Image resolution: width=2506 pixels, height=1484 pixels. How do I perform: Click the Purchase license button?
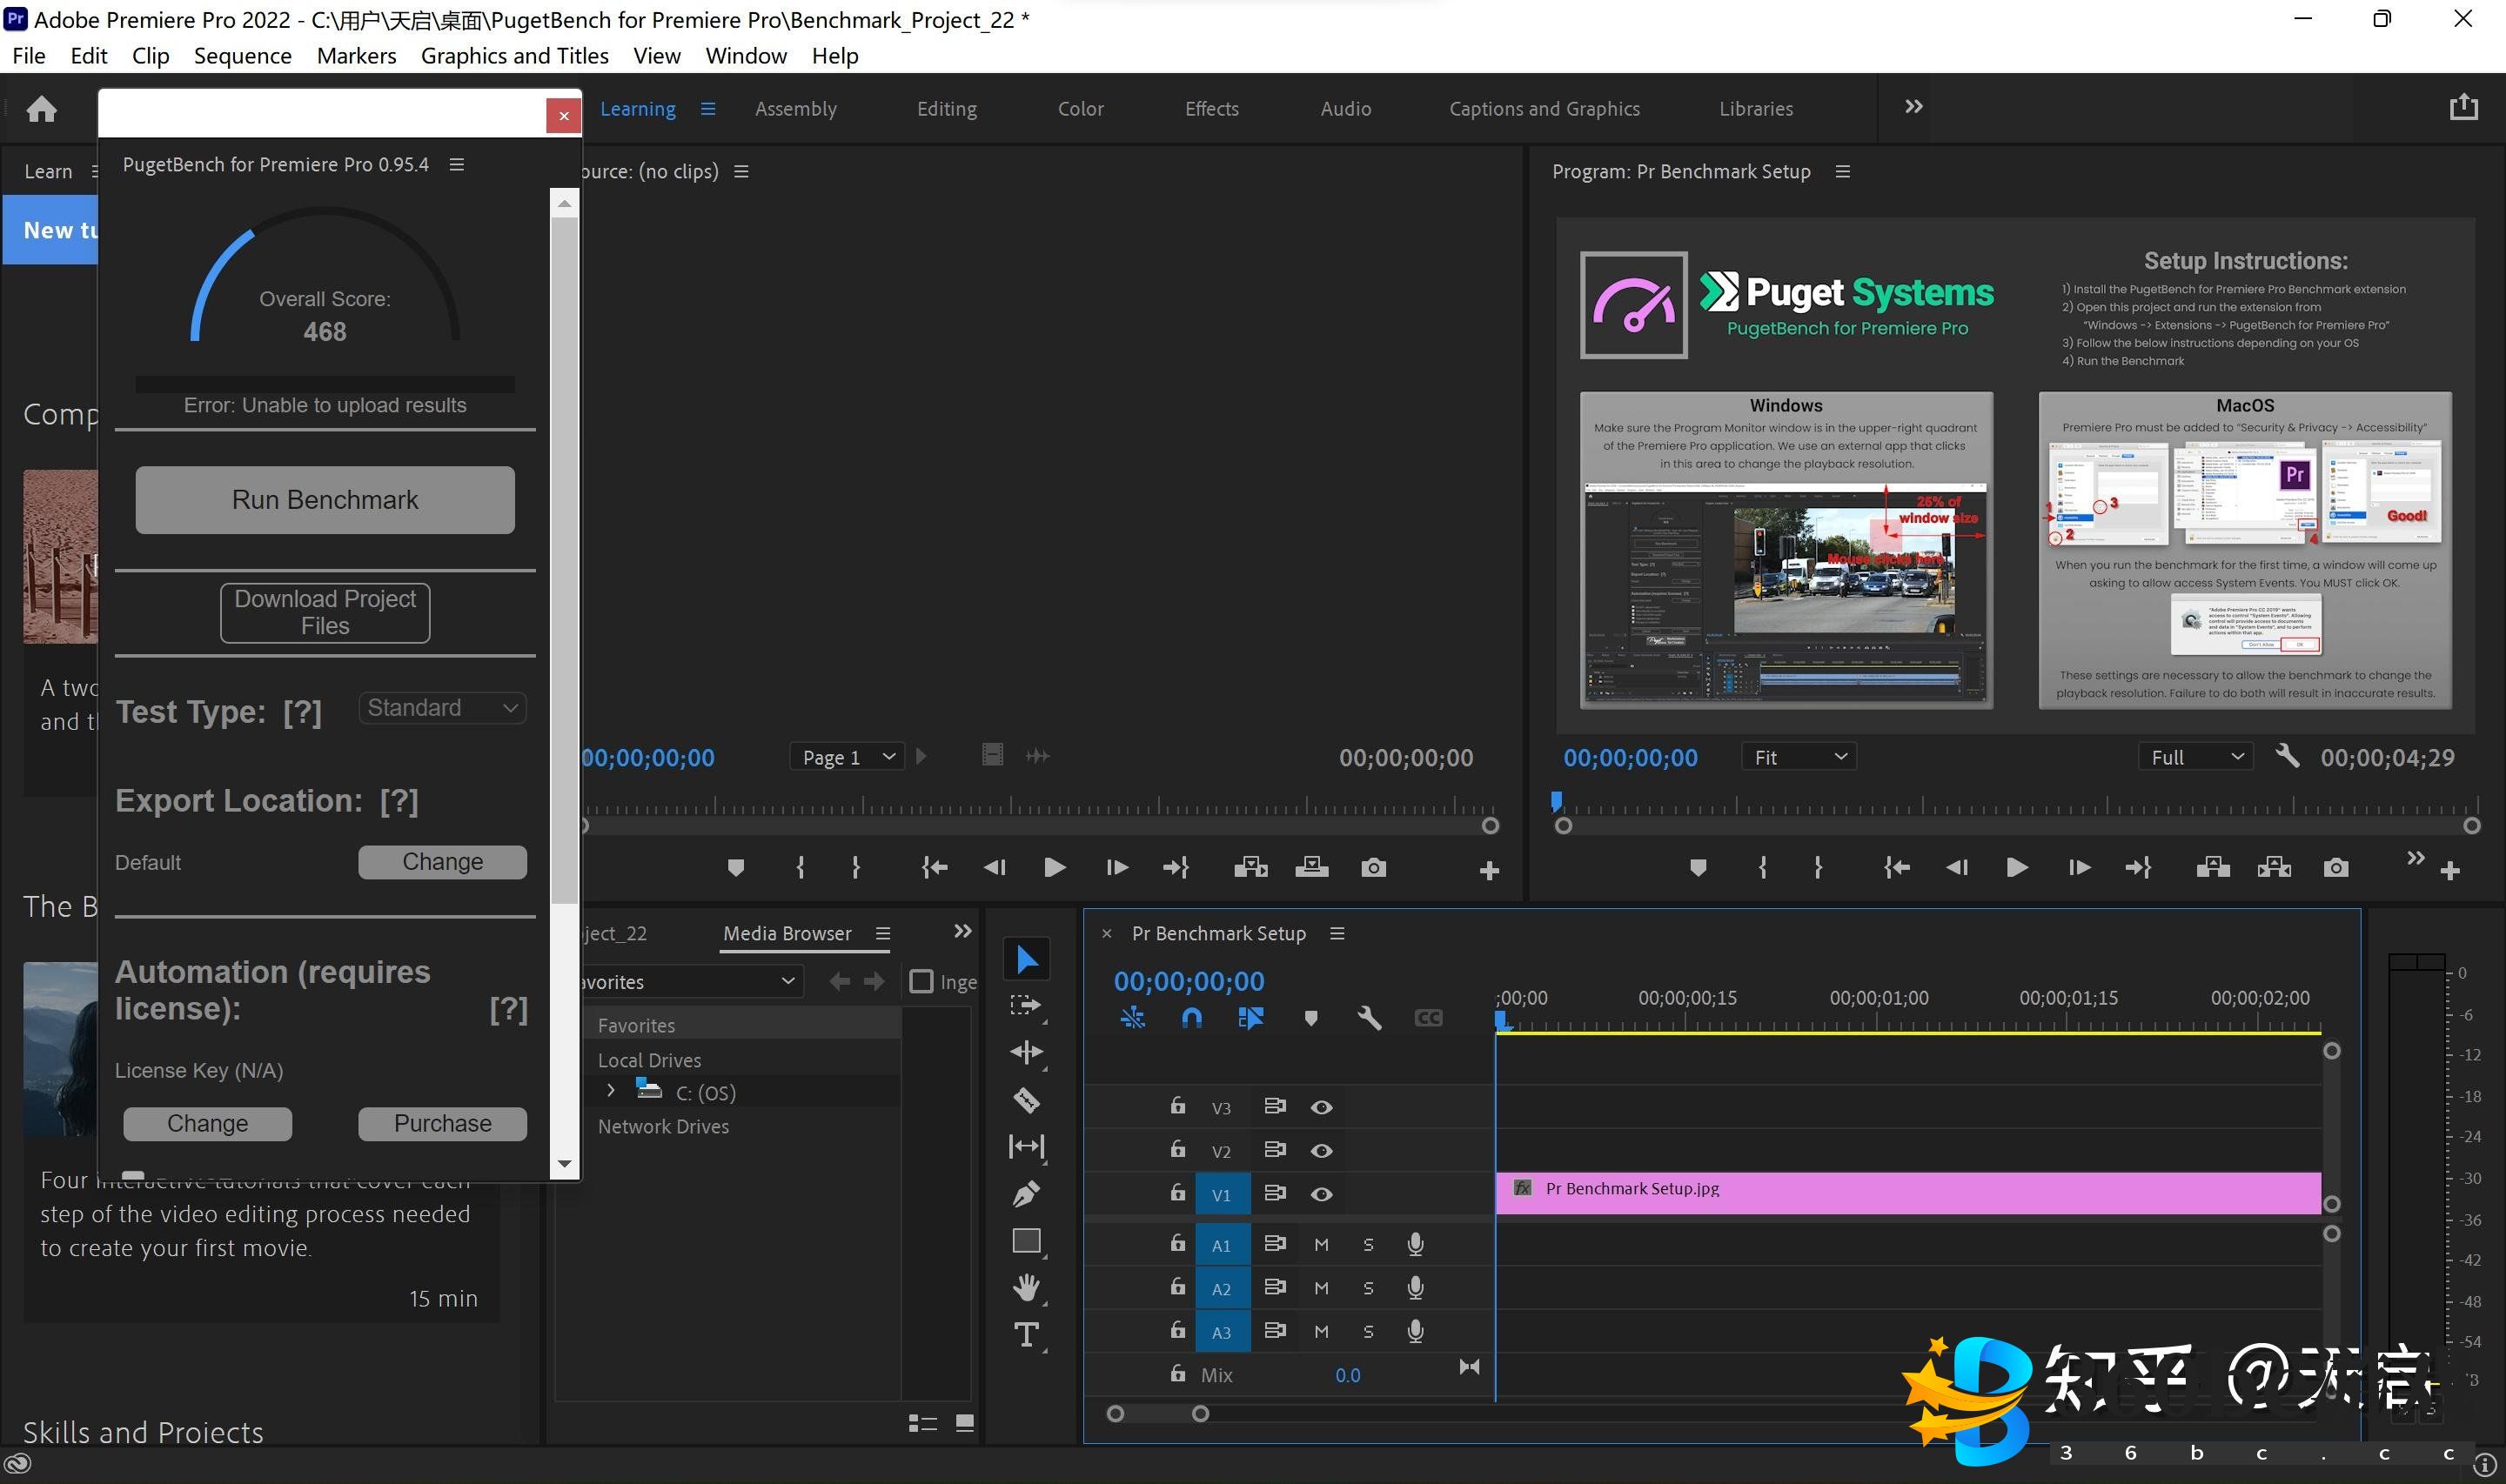tap(442, 1123)
